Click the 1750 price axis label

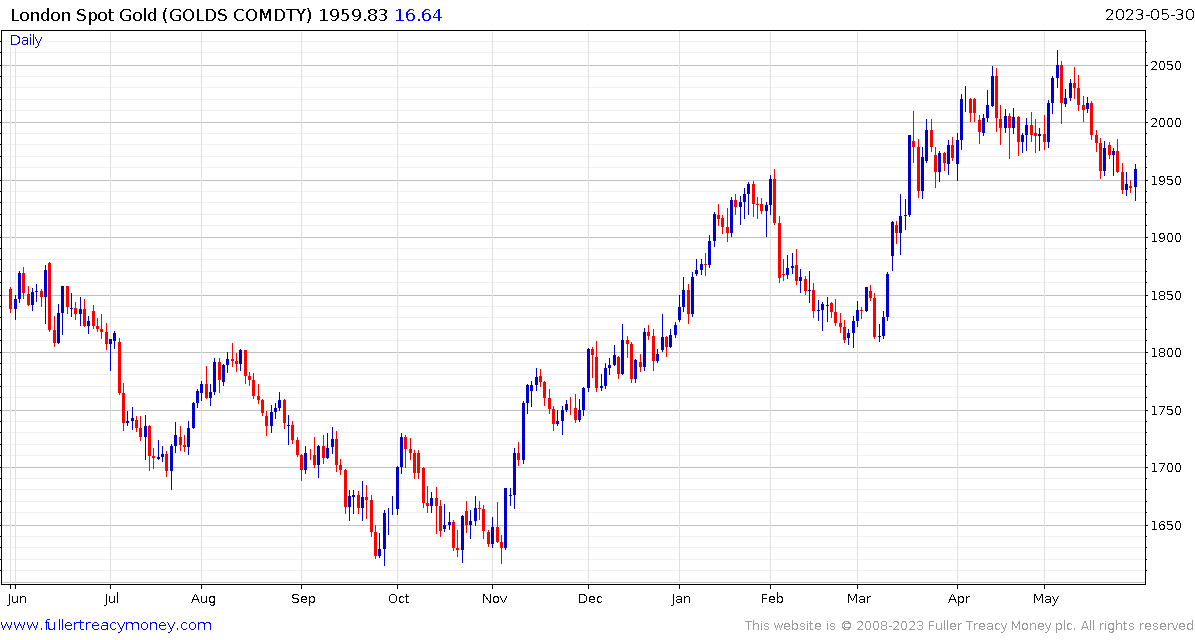pyautogui.click(x=1167, y=411)
